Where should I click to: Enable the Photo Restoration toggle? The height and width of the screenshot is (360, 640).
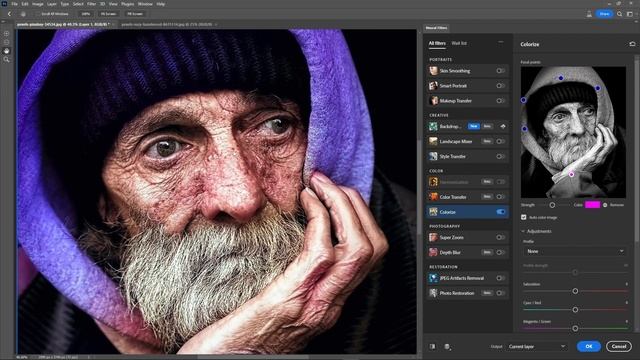click(x=500, y=293)
